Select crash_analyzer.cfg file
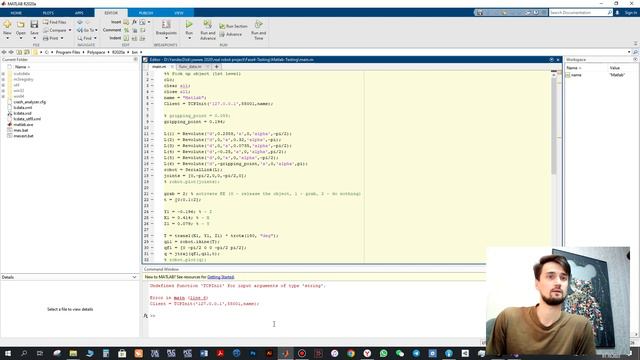 pos(29,102)
